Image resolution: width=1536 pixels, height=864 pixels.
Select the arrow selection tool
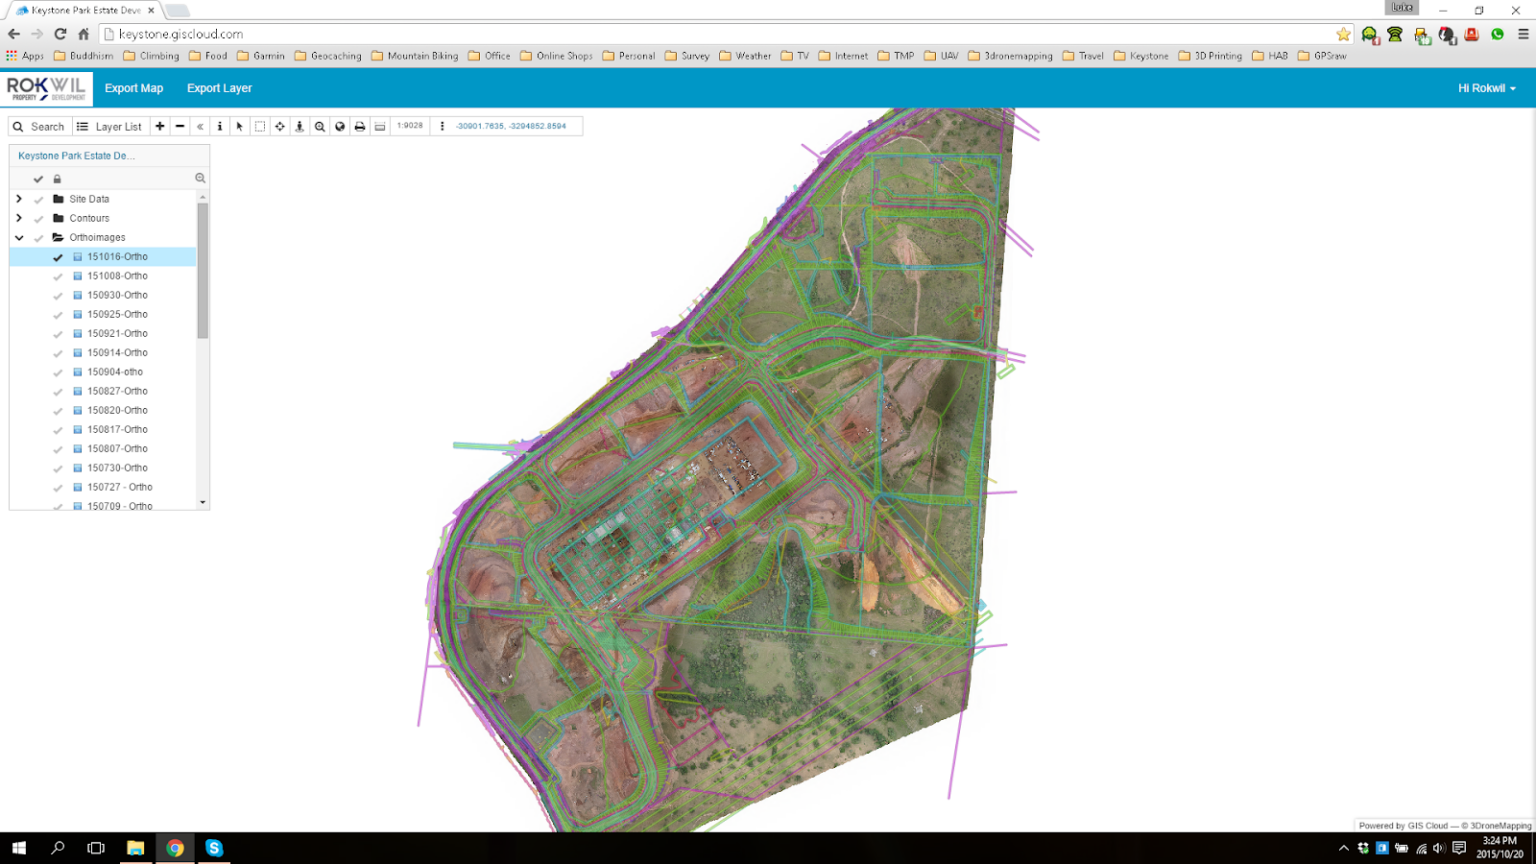[239, 126]
